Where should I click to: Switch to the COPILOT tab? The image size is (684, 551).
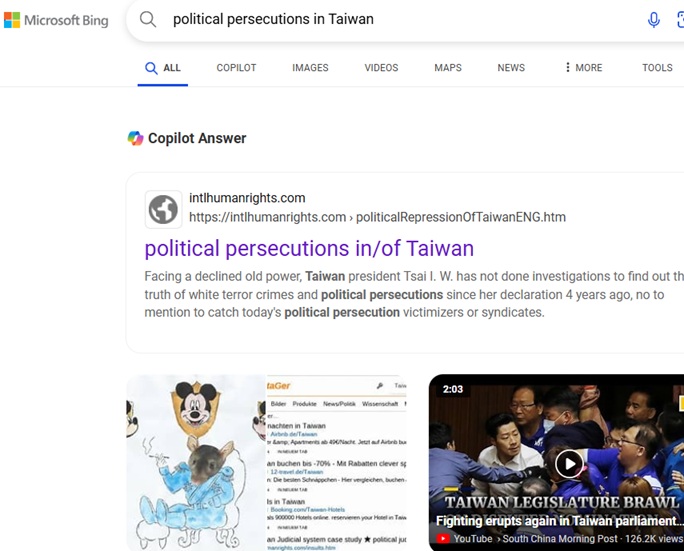click(236, 68)
